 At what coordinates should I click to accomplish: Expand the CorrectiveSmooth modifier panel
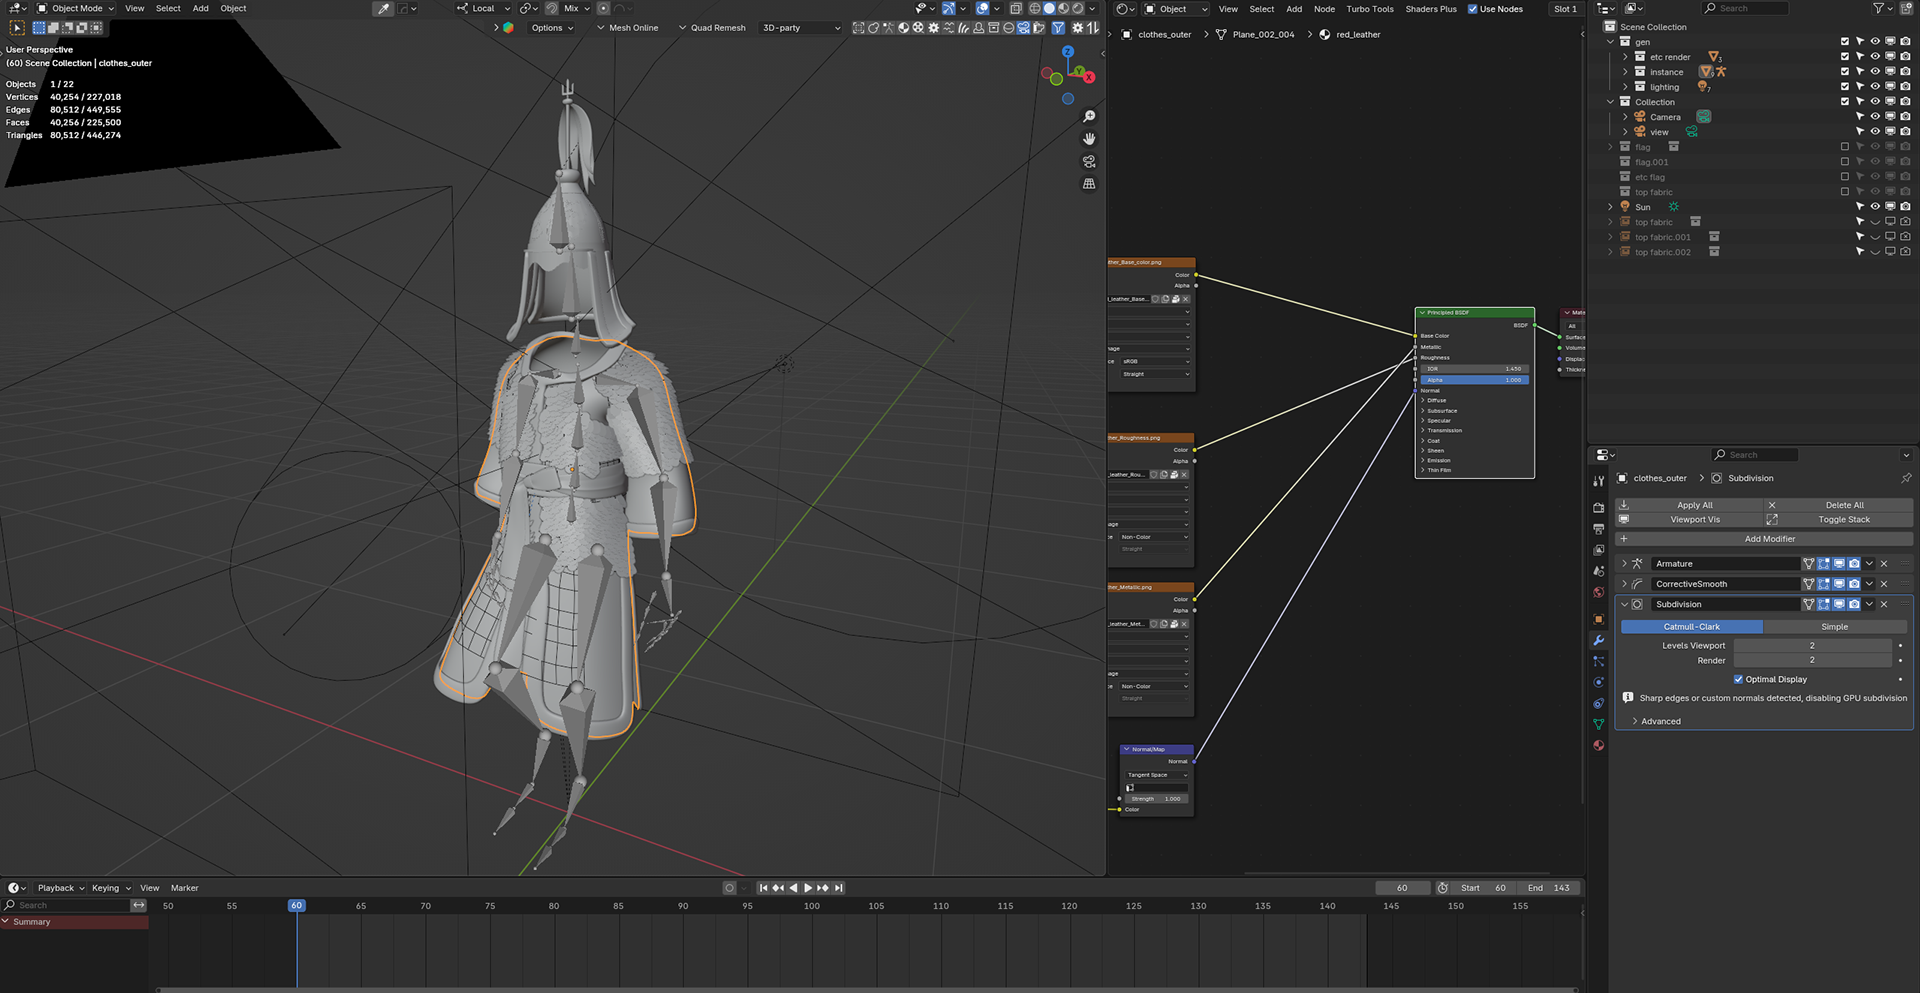pyautogui.click(x=1624, y=584)
